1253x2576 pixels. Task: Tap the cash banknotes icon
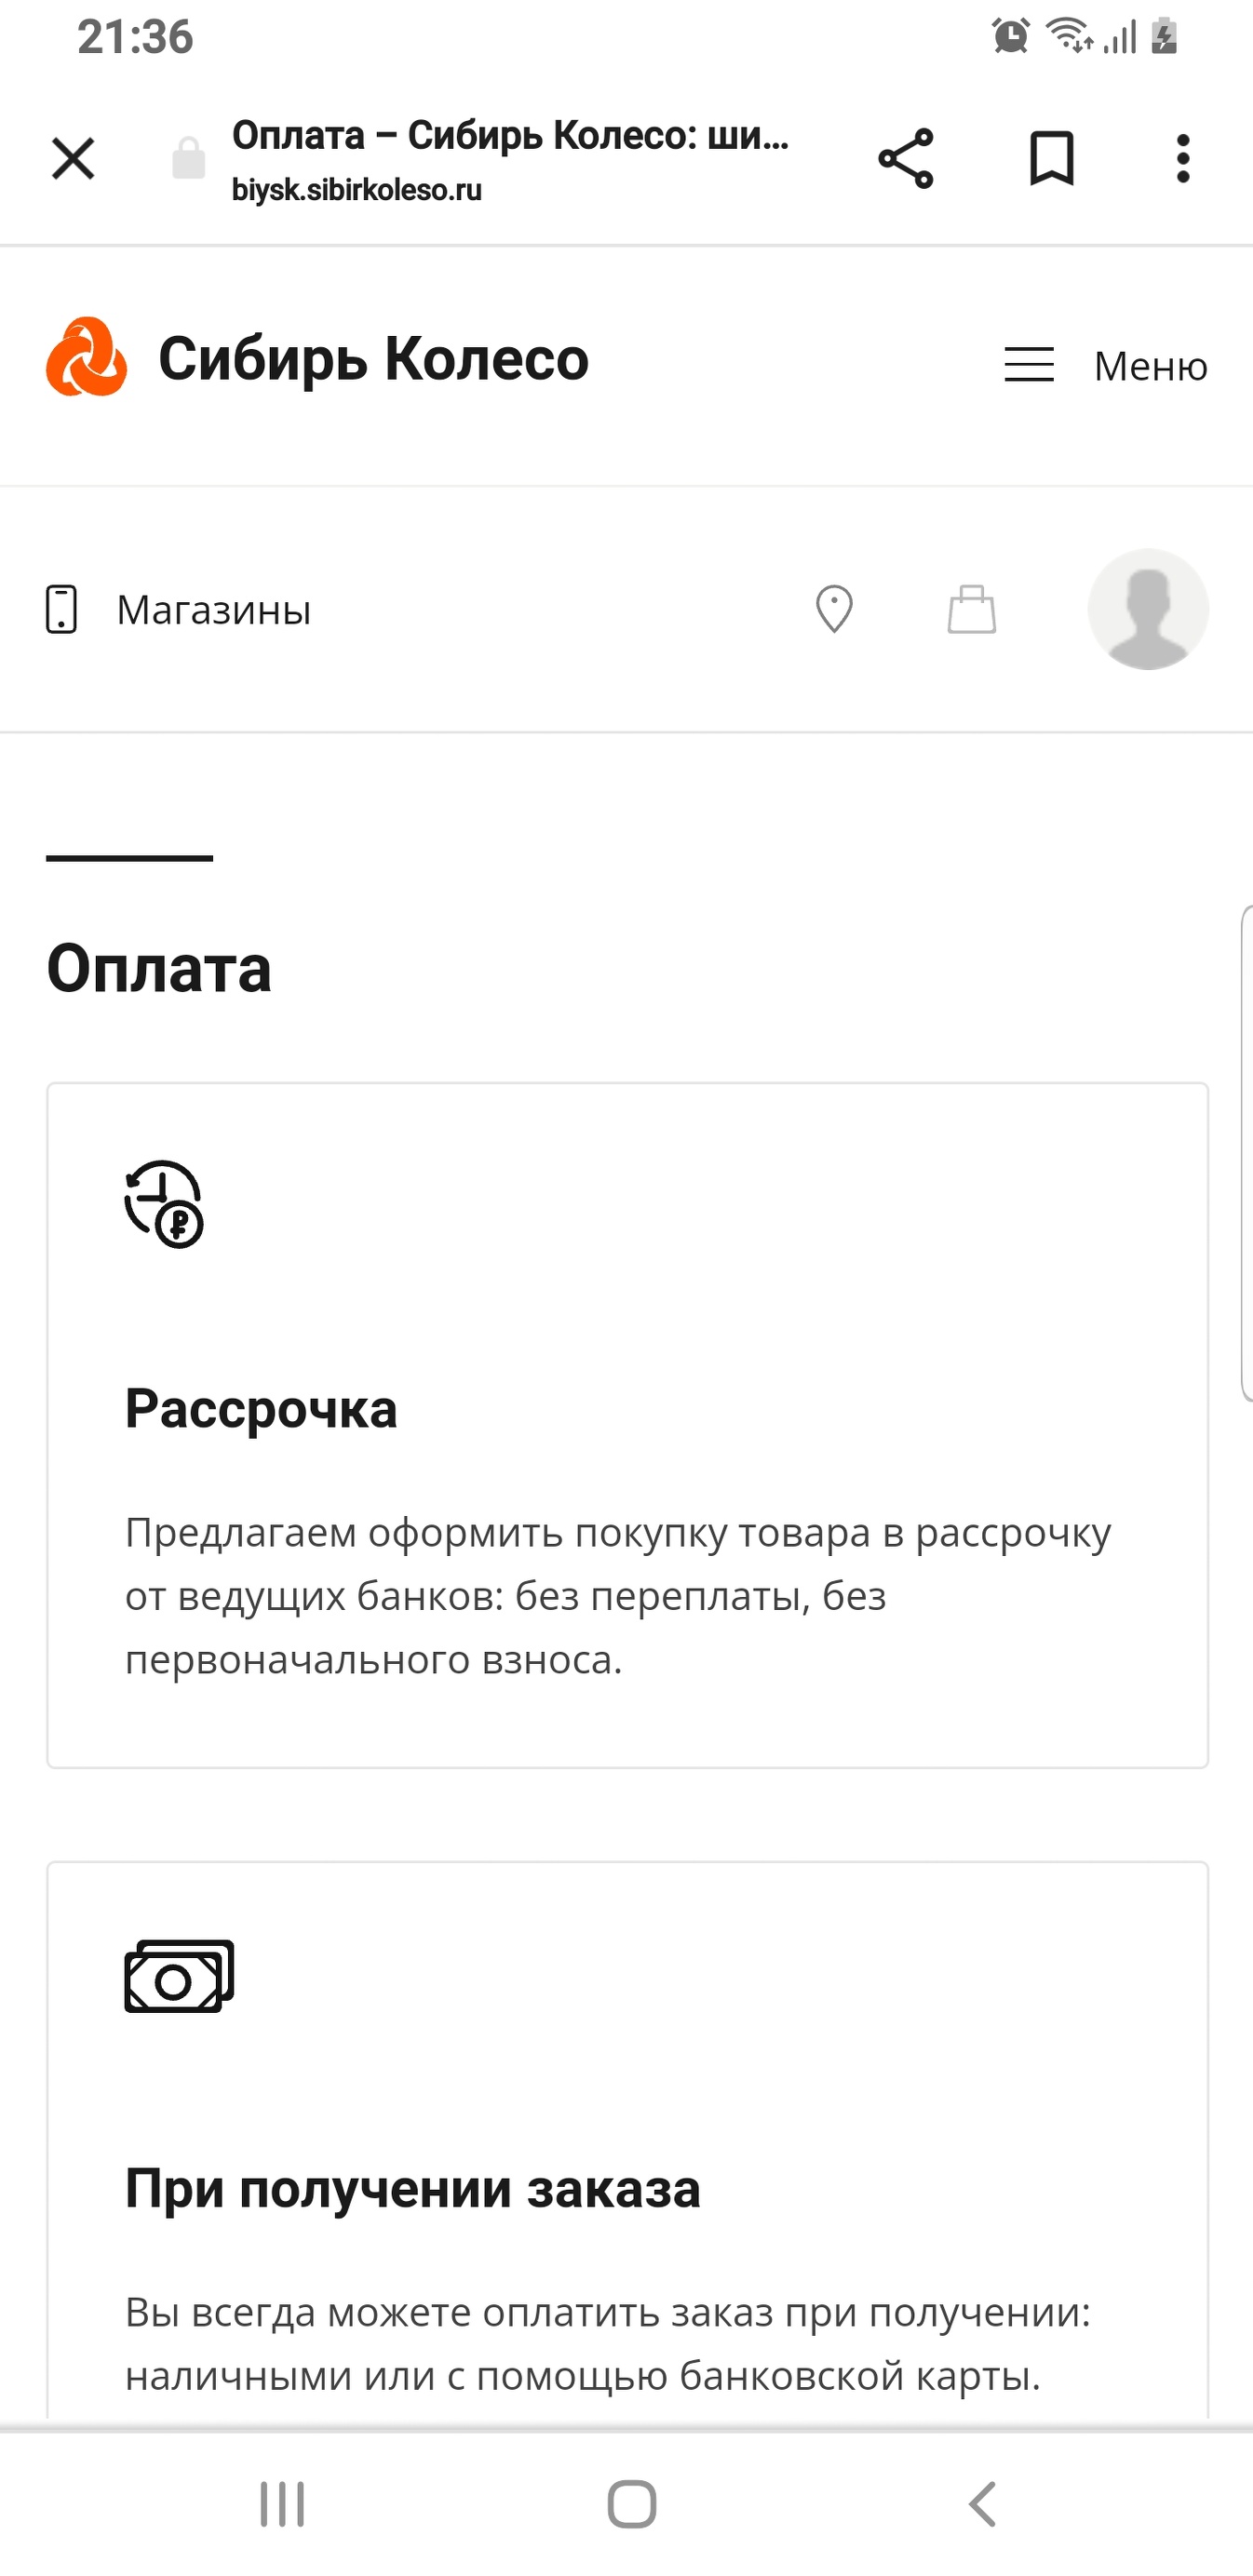179,1976
